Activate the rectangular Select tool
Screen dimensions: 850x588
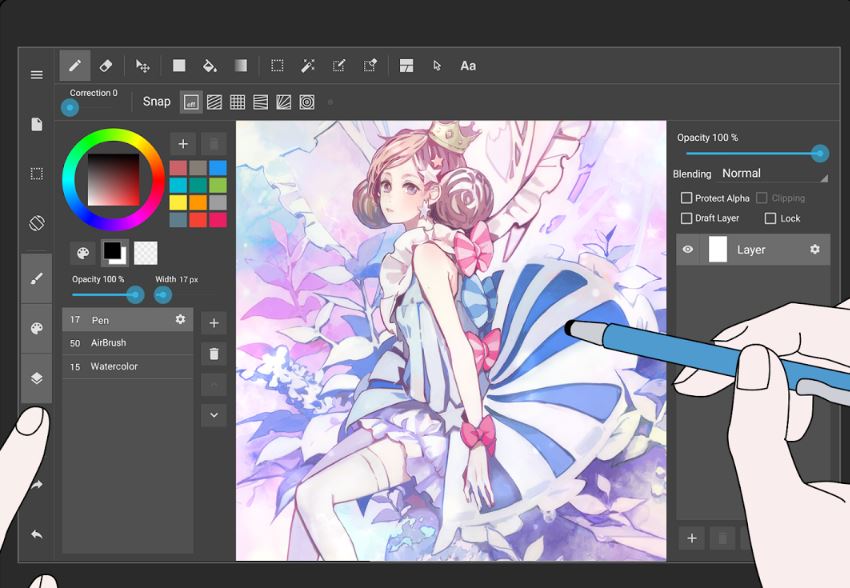[277, 65]
